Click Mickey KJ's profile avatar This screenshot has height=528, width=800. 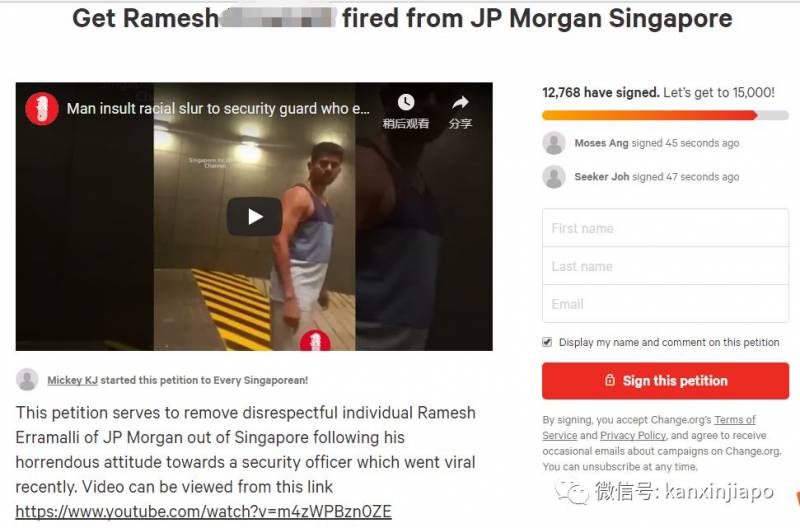(27, 380)
